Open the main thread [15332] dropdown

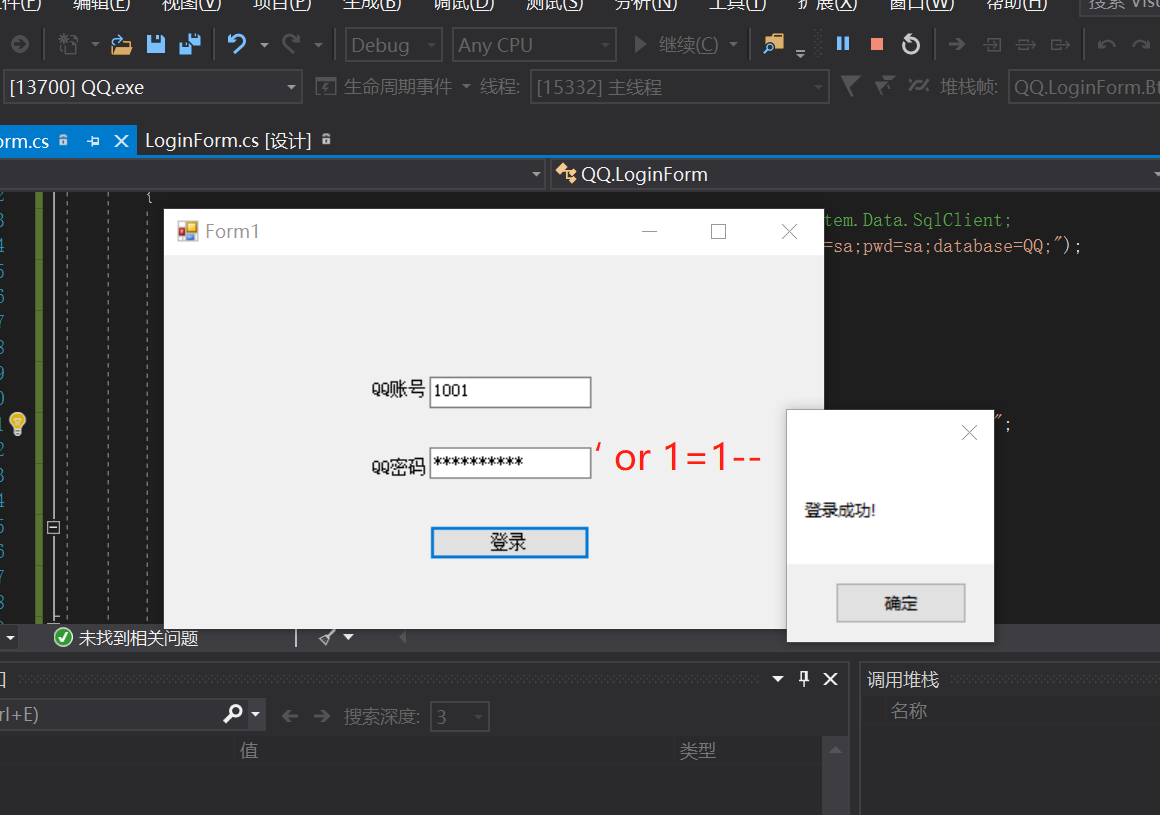point(679,87)
